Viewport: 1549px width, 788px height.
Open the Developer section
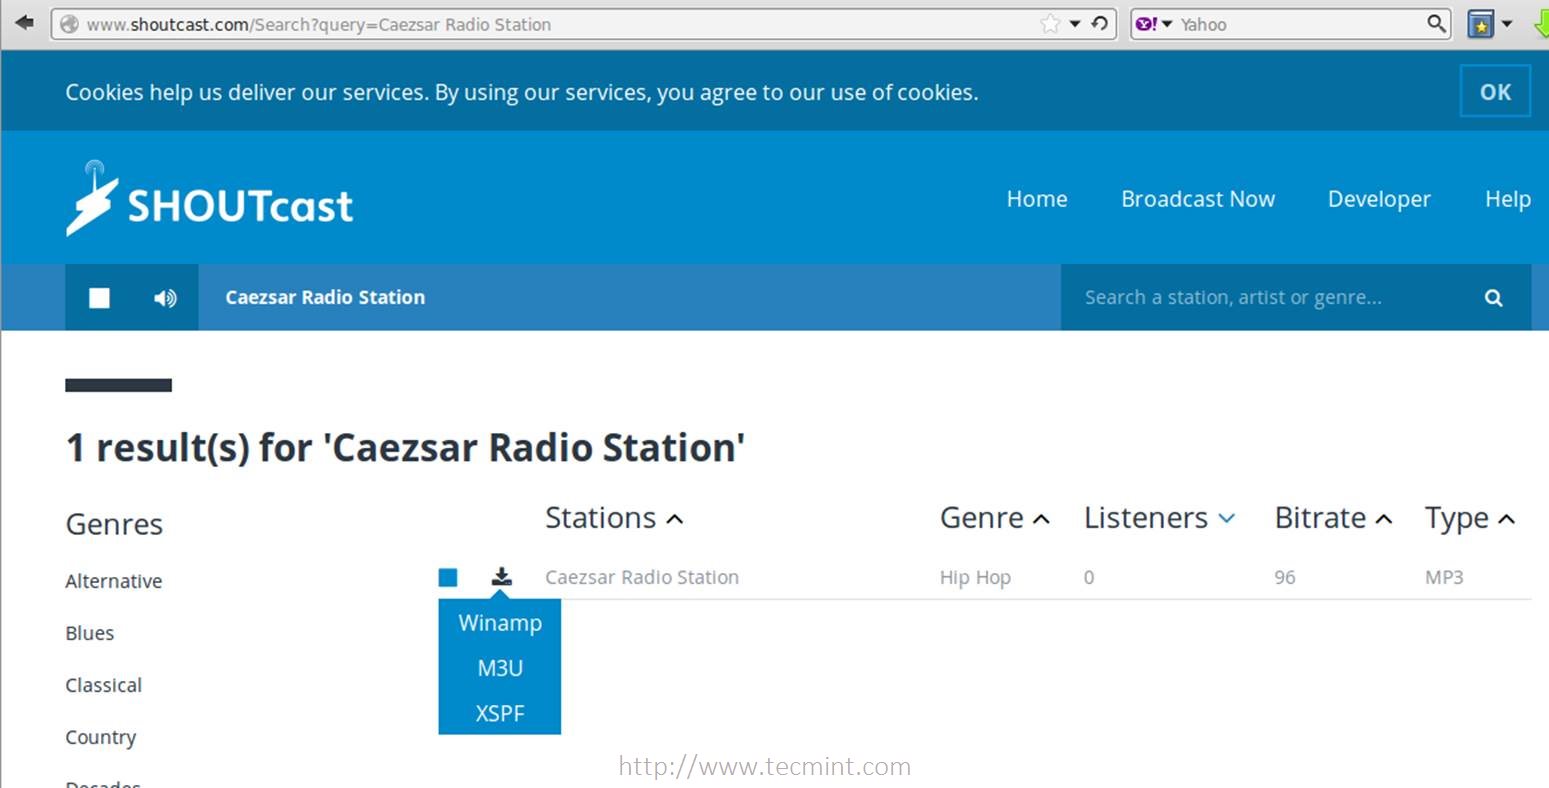[x=1379, y=199]
